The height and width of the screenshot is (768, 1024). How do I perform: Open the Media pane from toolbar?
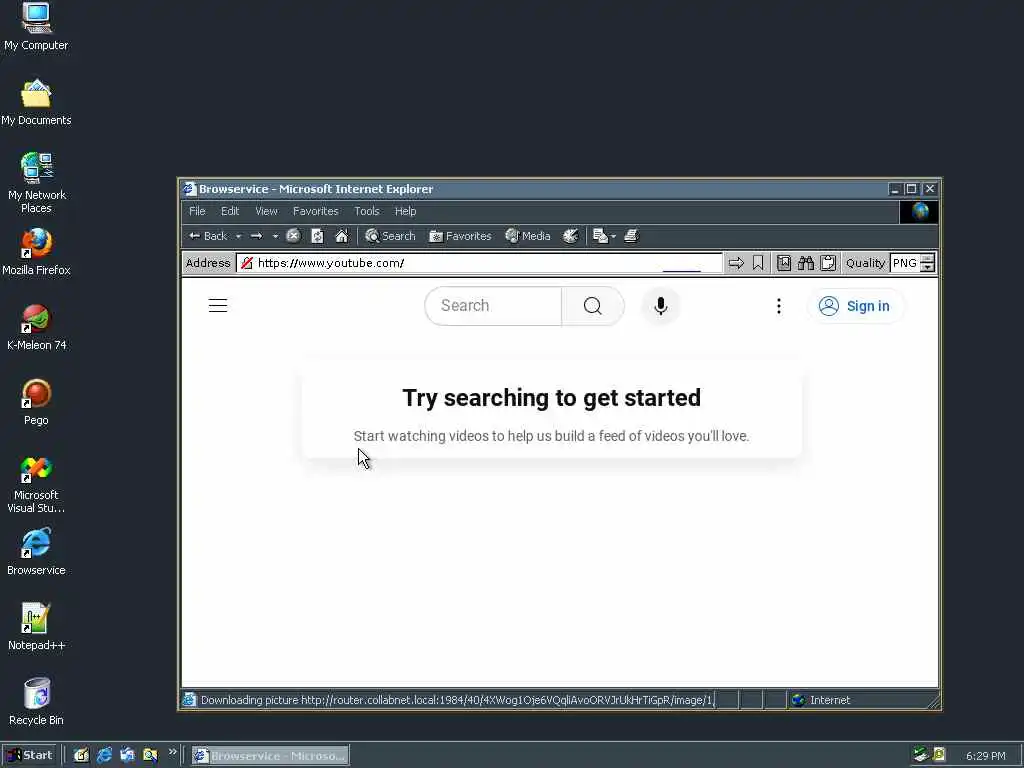point(528,236)
